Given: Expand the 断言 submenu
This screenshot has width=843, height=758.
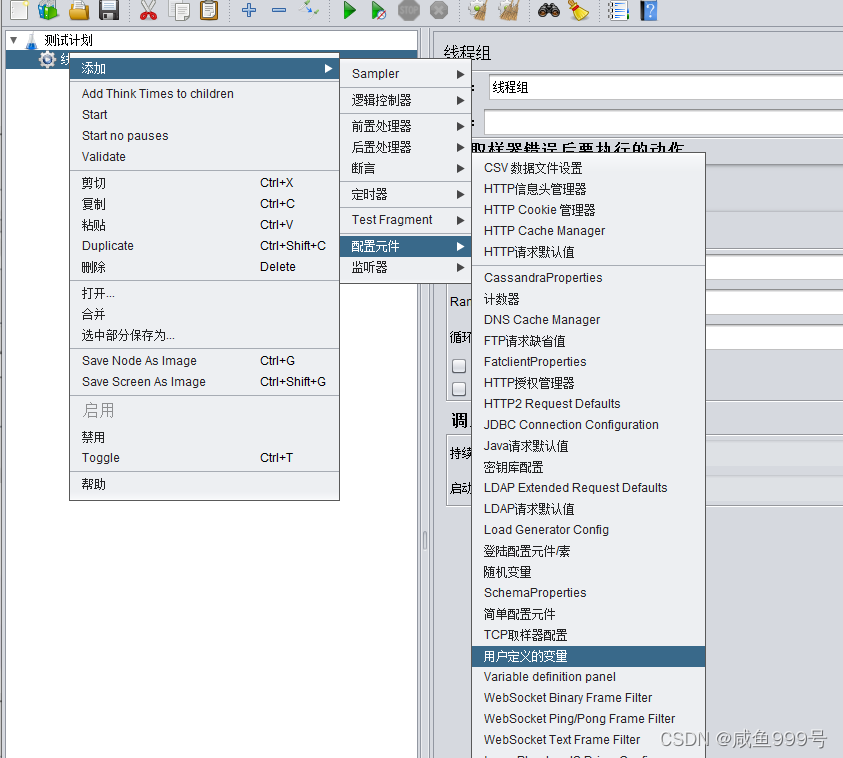Looking at the screenshot, I should (406, 168).
